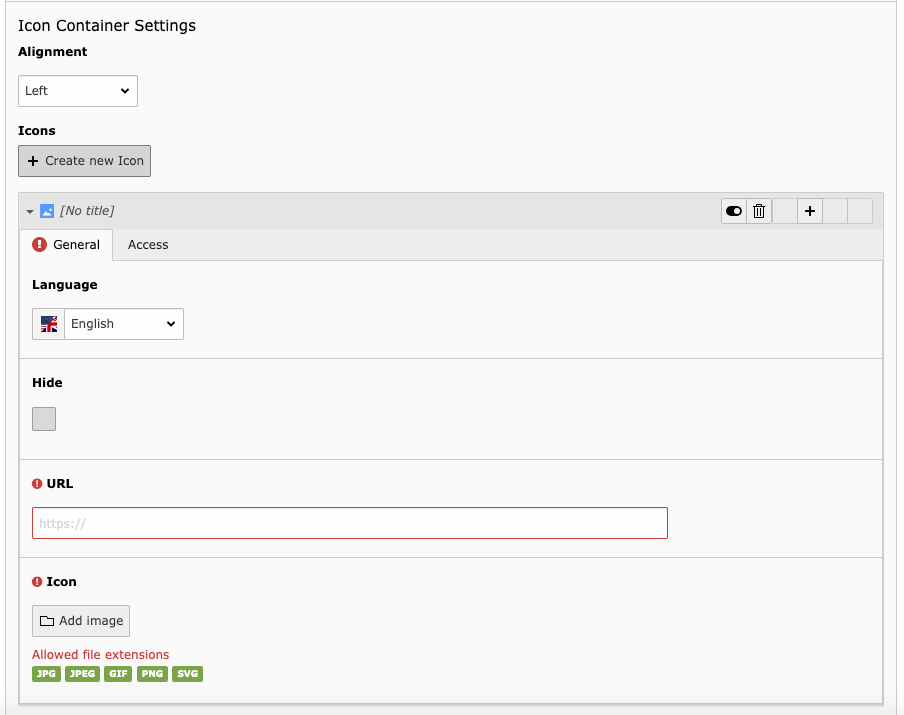Screen dimensions: 904x715
Task: Switch to the Access tab
Action: point(148,245)
